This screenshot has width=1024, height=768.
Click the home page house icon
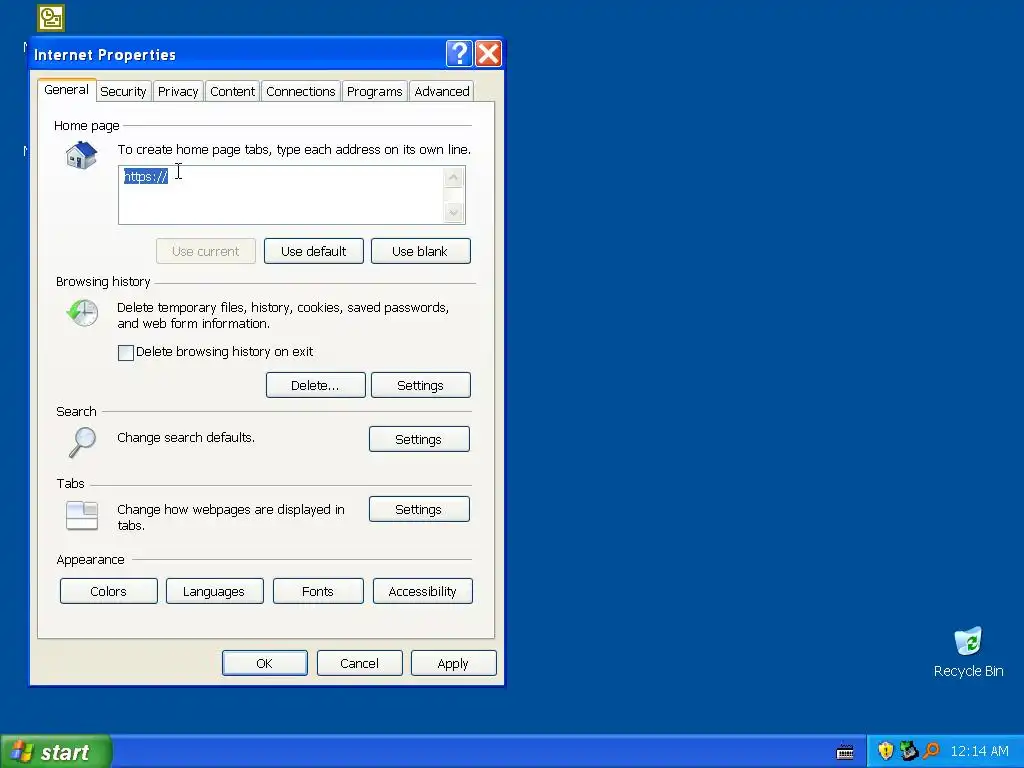click(x=82, y=155)
